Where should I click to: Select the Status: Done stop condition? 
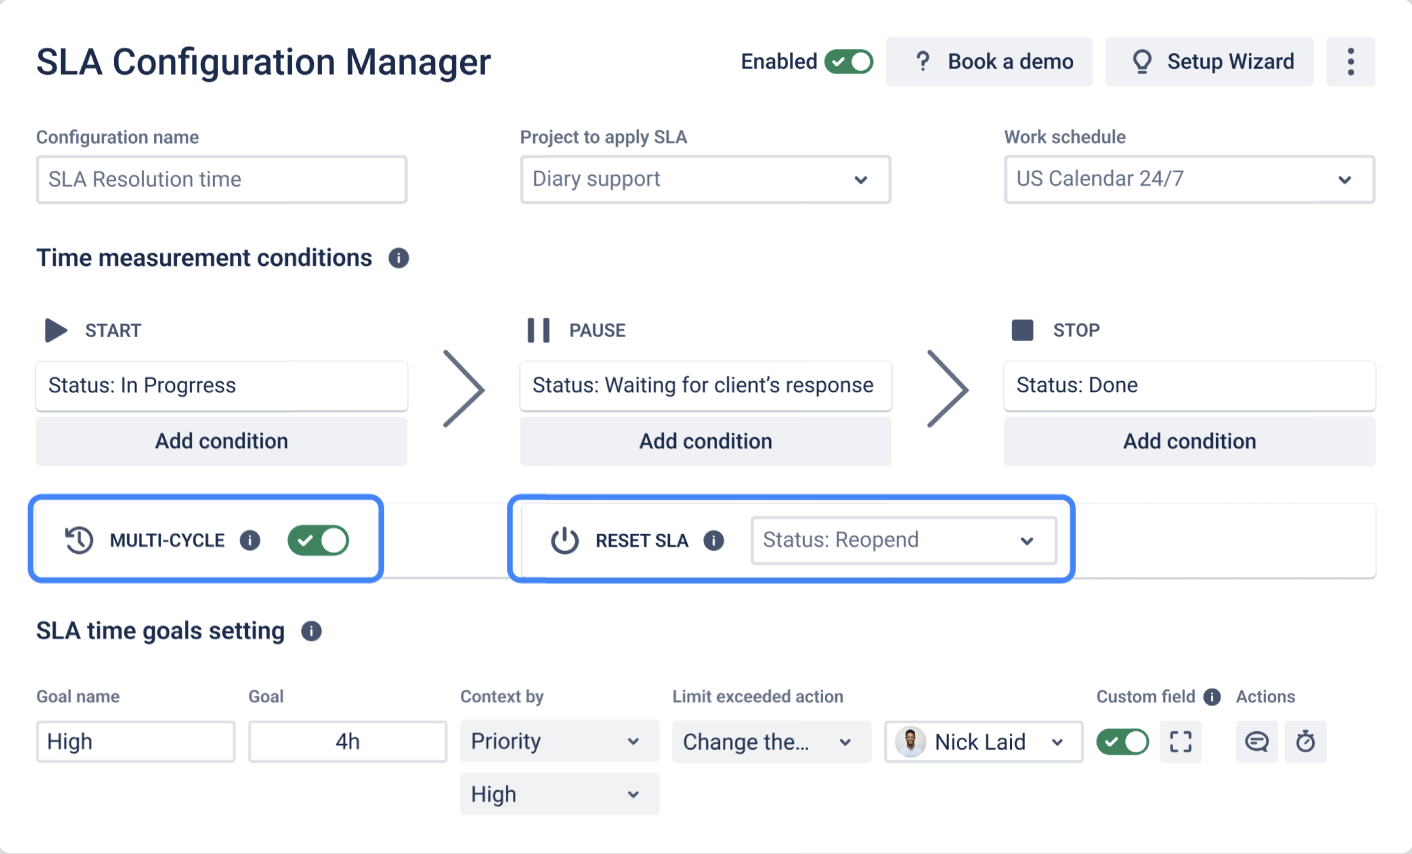(x=1189, y=386)
